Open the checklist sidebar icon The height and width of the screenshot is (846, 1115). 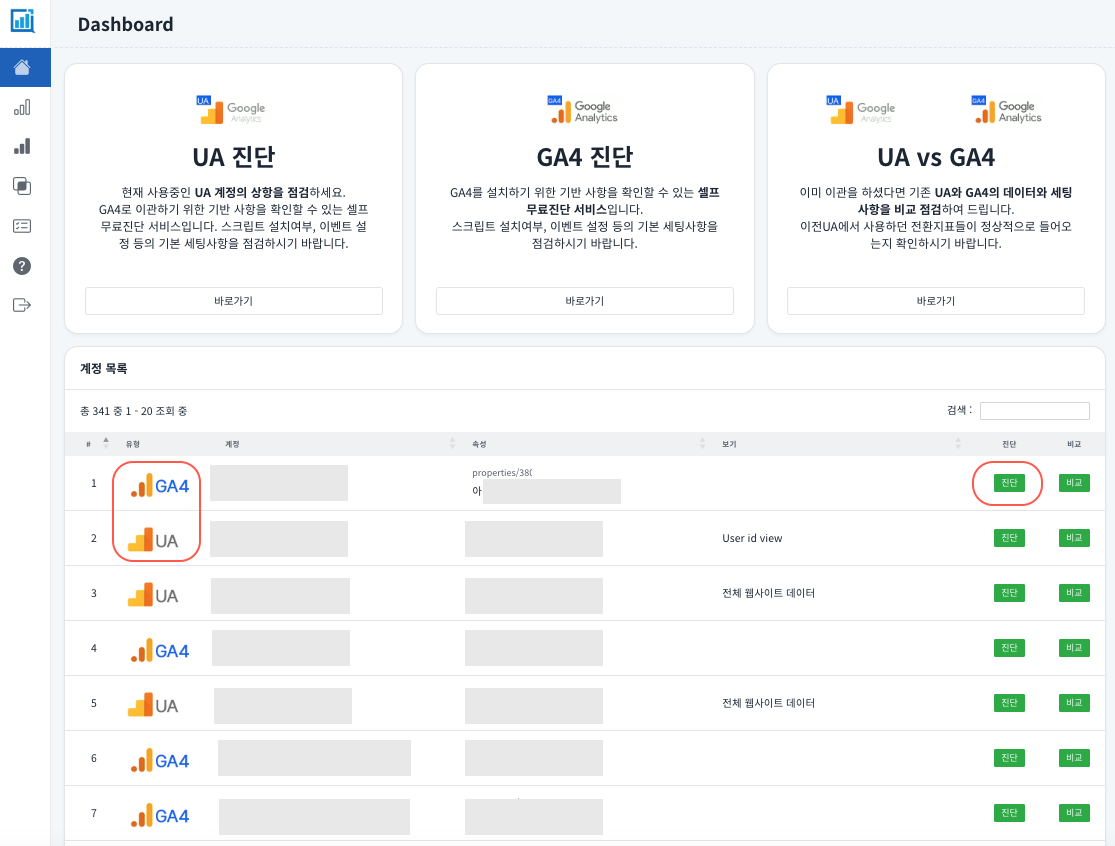click(22, 226)
